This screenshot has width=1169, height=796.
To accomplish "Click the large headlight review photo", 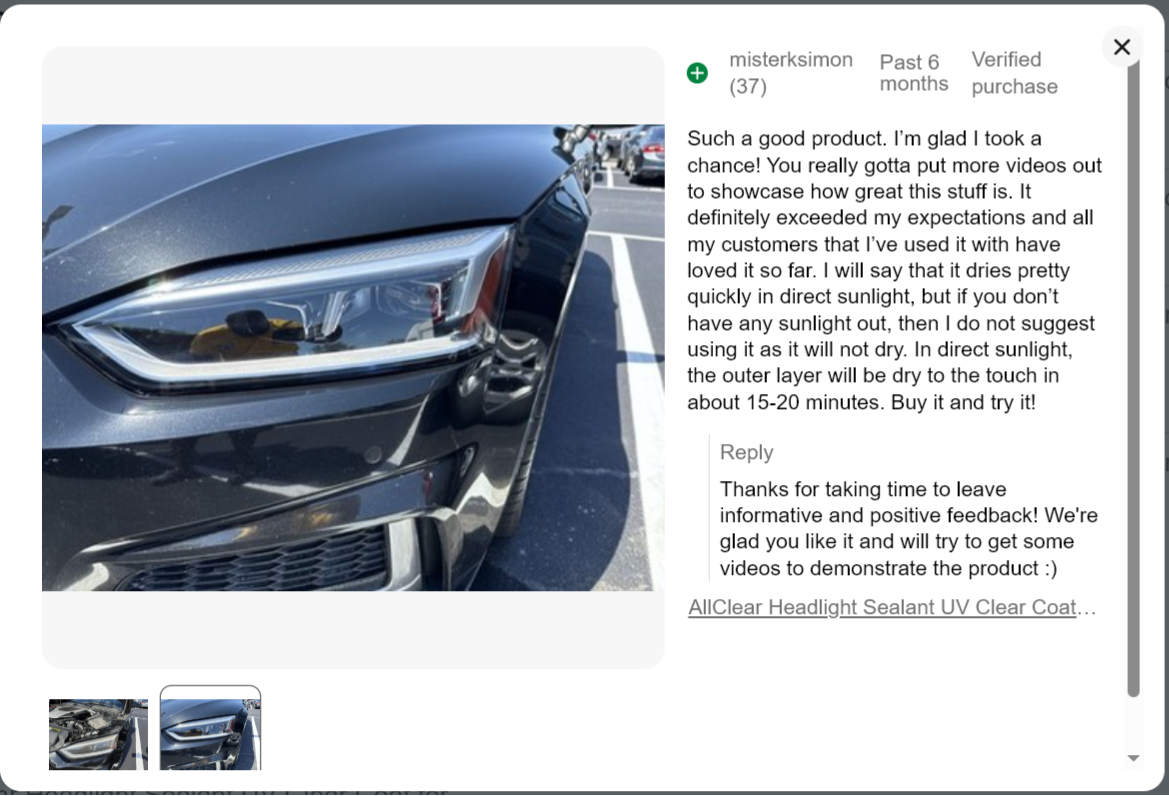I will (353, 358).
